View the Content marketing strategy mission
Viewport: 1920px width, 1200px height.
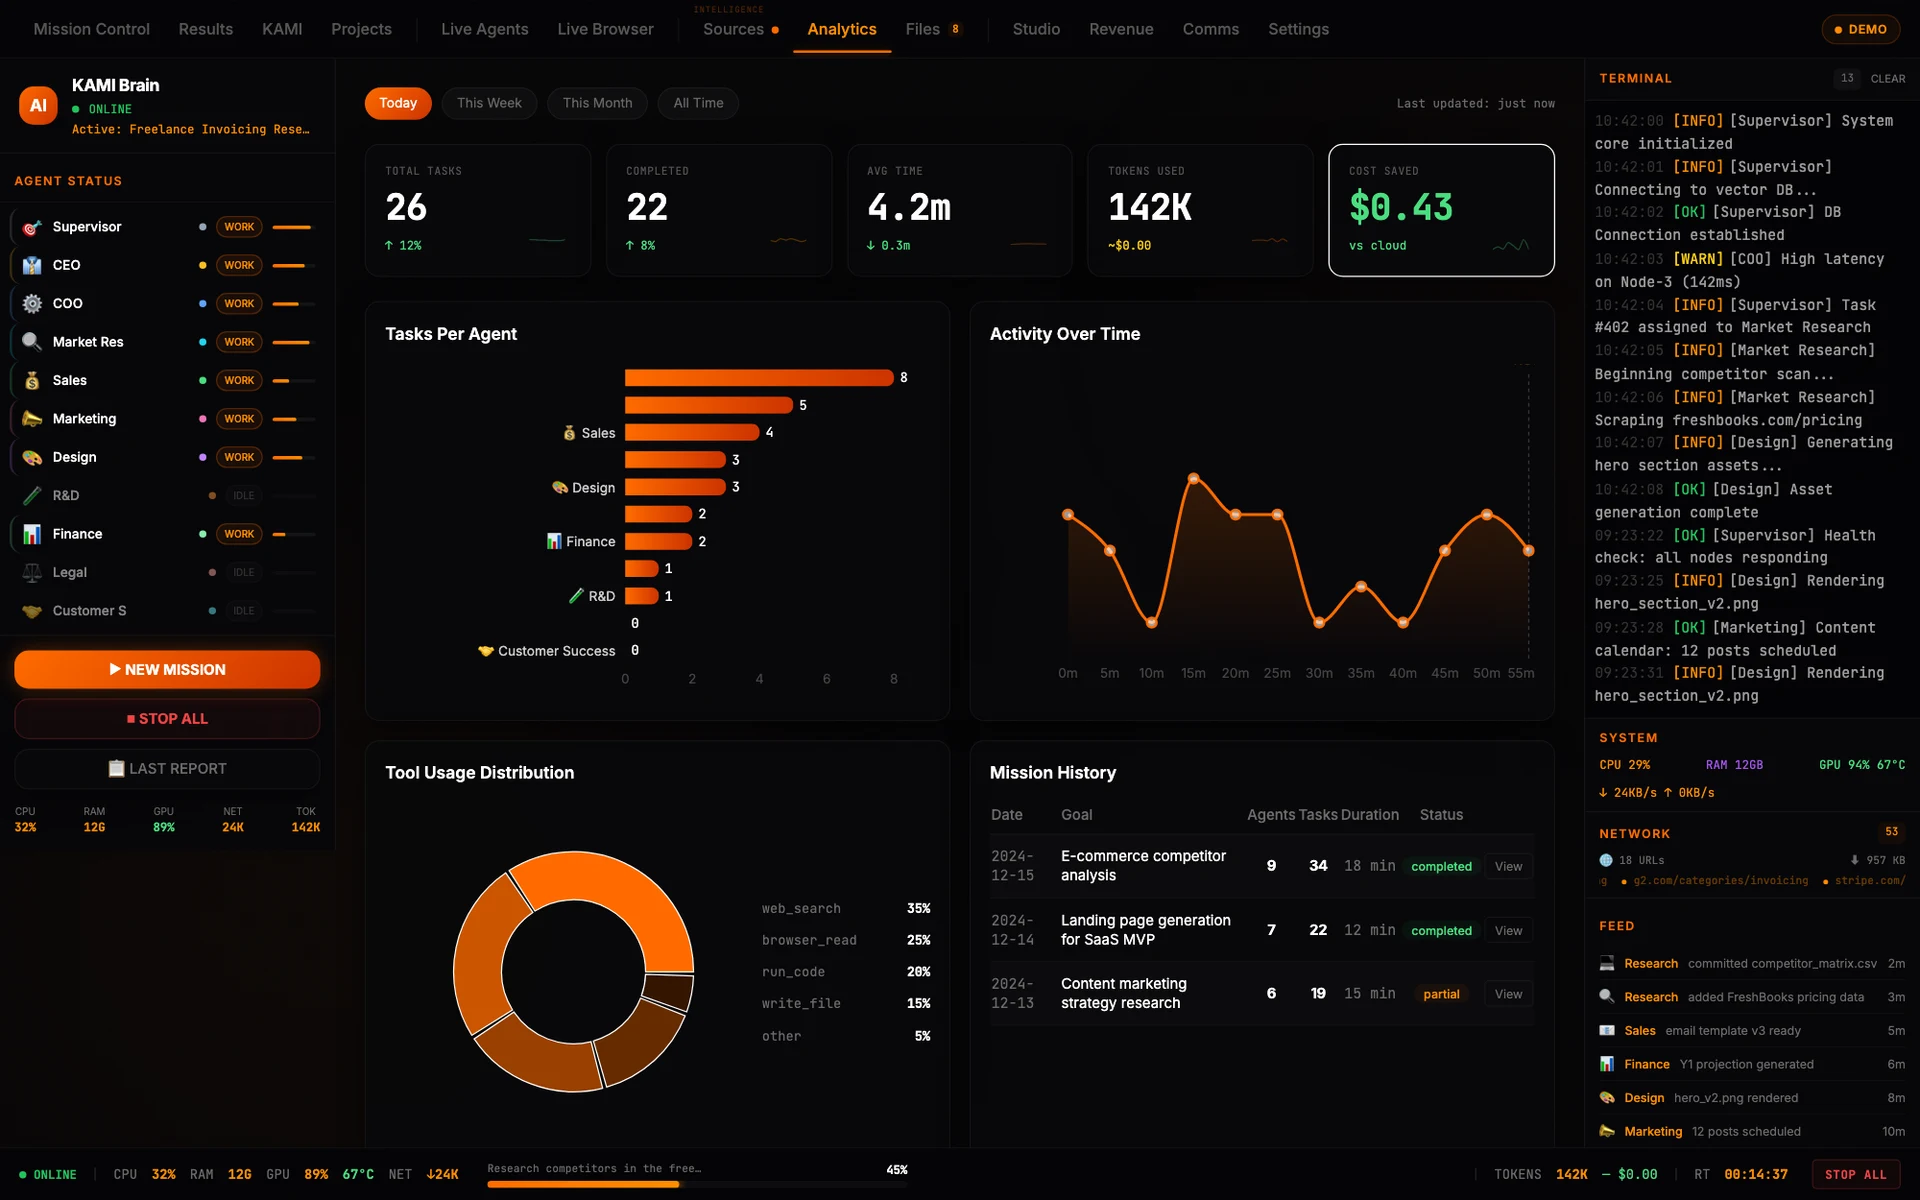point(1508,994)
